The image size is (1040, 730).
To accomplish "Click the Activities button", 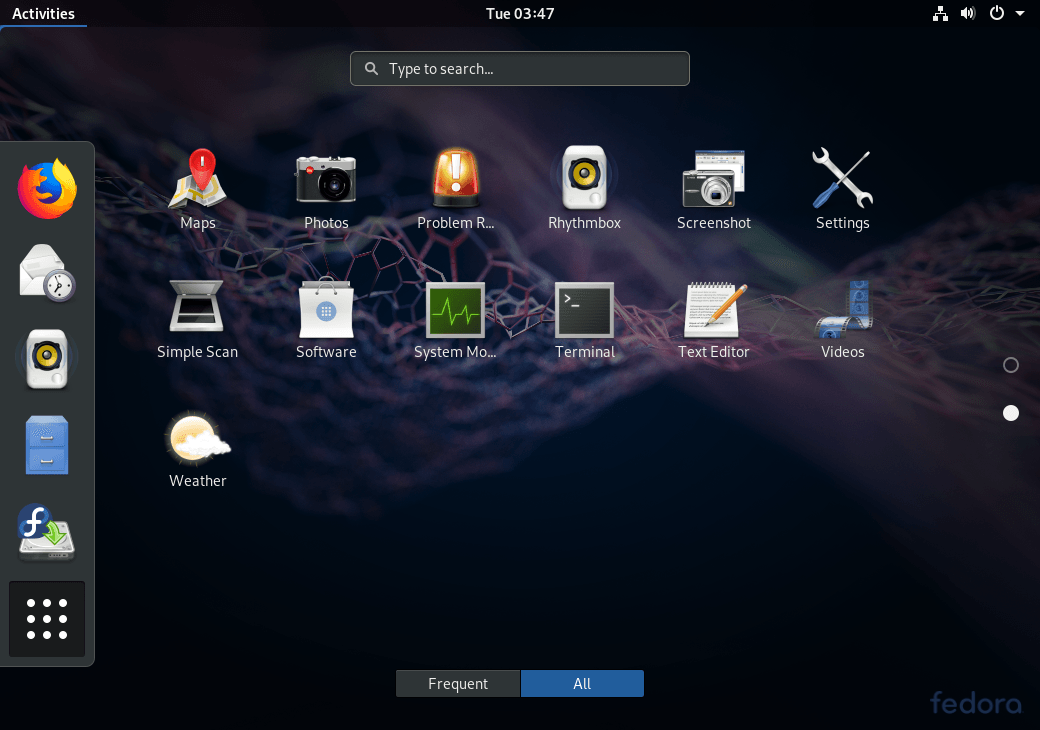I will tap(43, 13).
